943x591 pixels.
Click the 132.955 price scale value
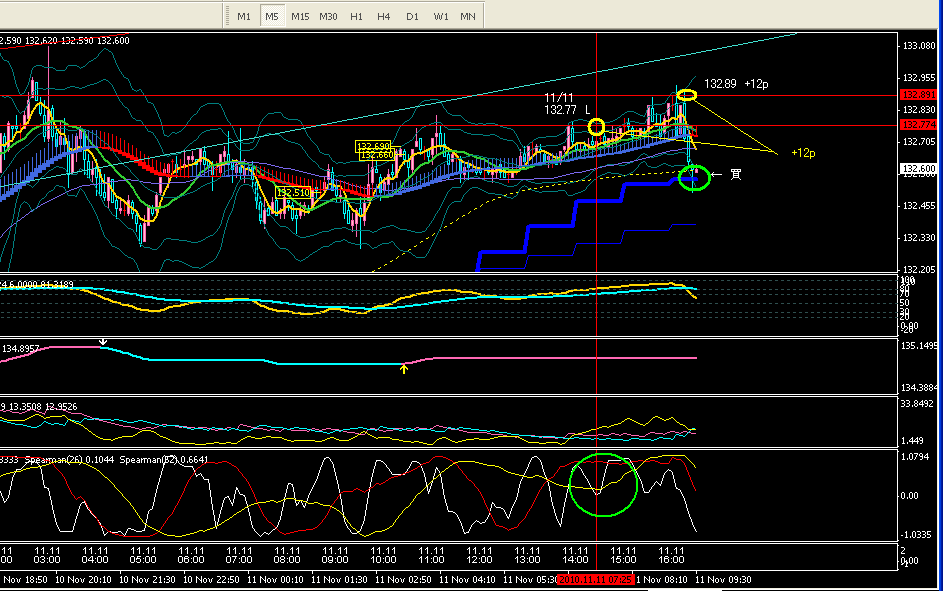pos(919,78)
